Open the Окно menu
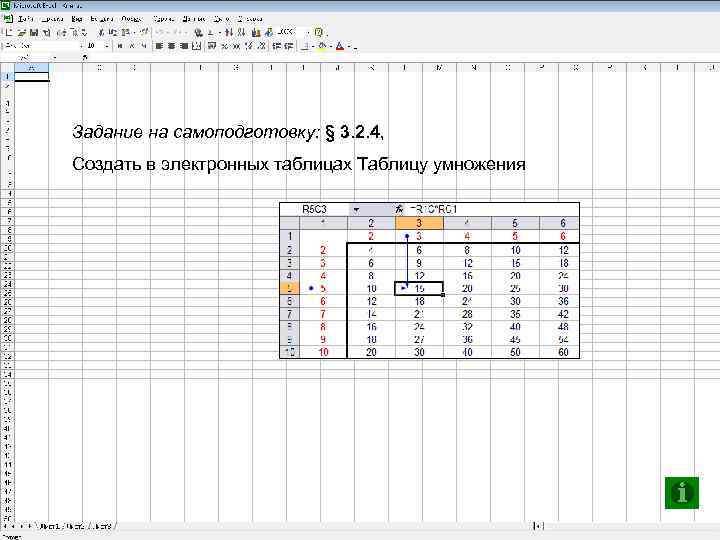This screenshot has width=720, height=540. 221,19
